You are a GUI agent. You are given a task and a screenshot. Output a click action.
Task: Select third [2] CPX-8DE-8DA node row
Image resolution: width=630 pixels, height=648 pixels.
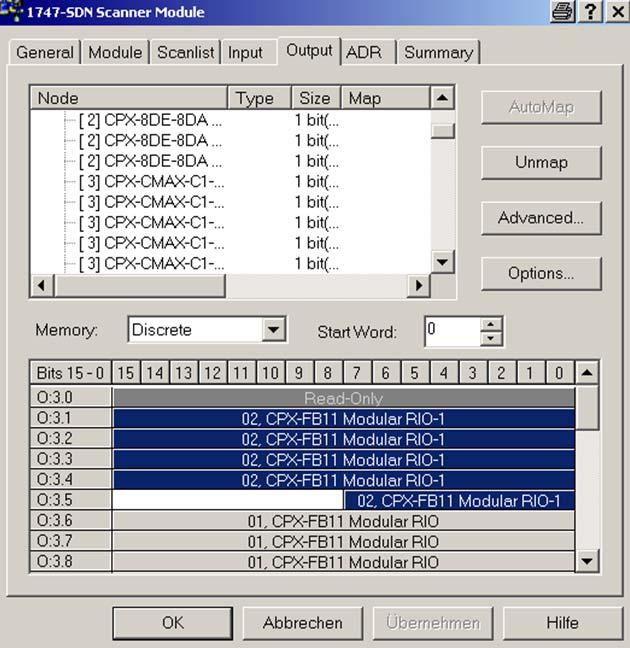point(150,161)
